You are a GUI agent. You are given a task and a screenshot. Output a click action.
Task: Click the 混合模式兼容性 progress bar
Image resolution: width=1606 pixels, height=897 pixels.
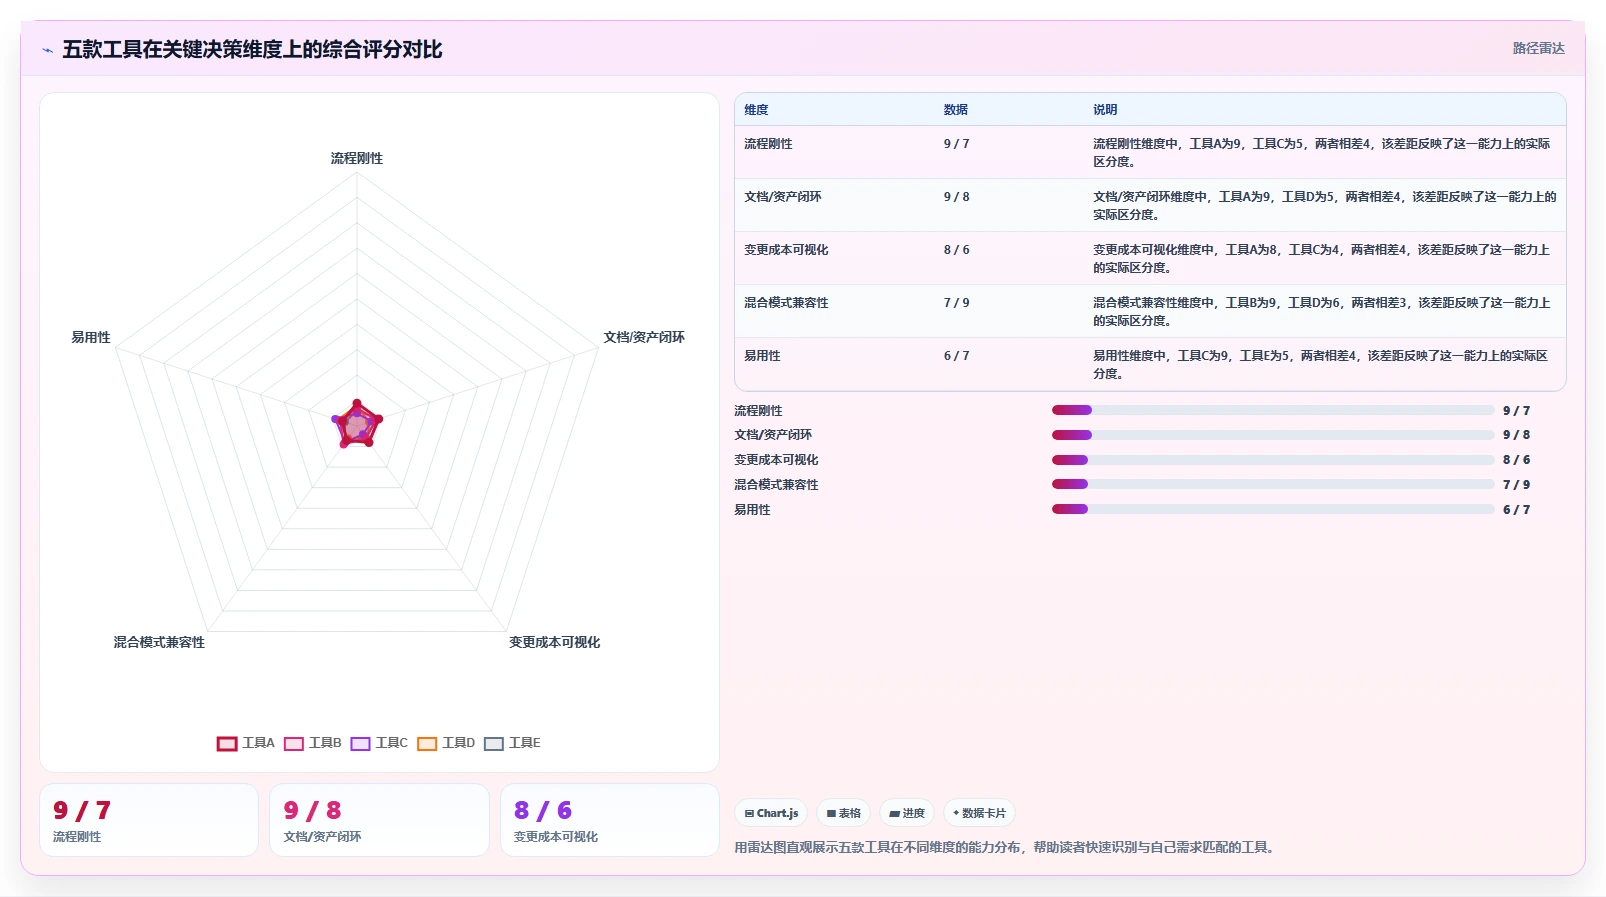click(1273, 484)
